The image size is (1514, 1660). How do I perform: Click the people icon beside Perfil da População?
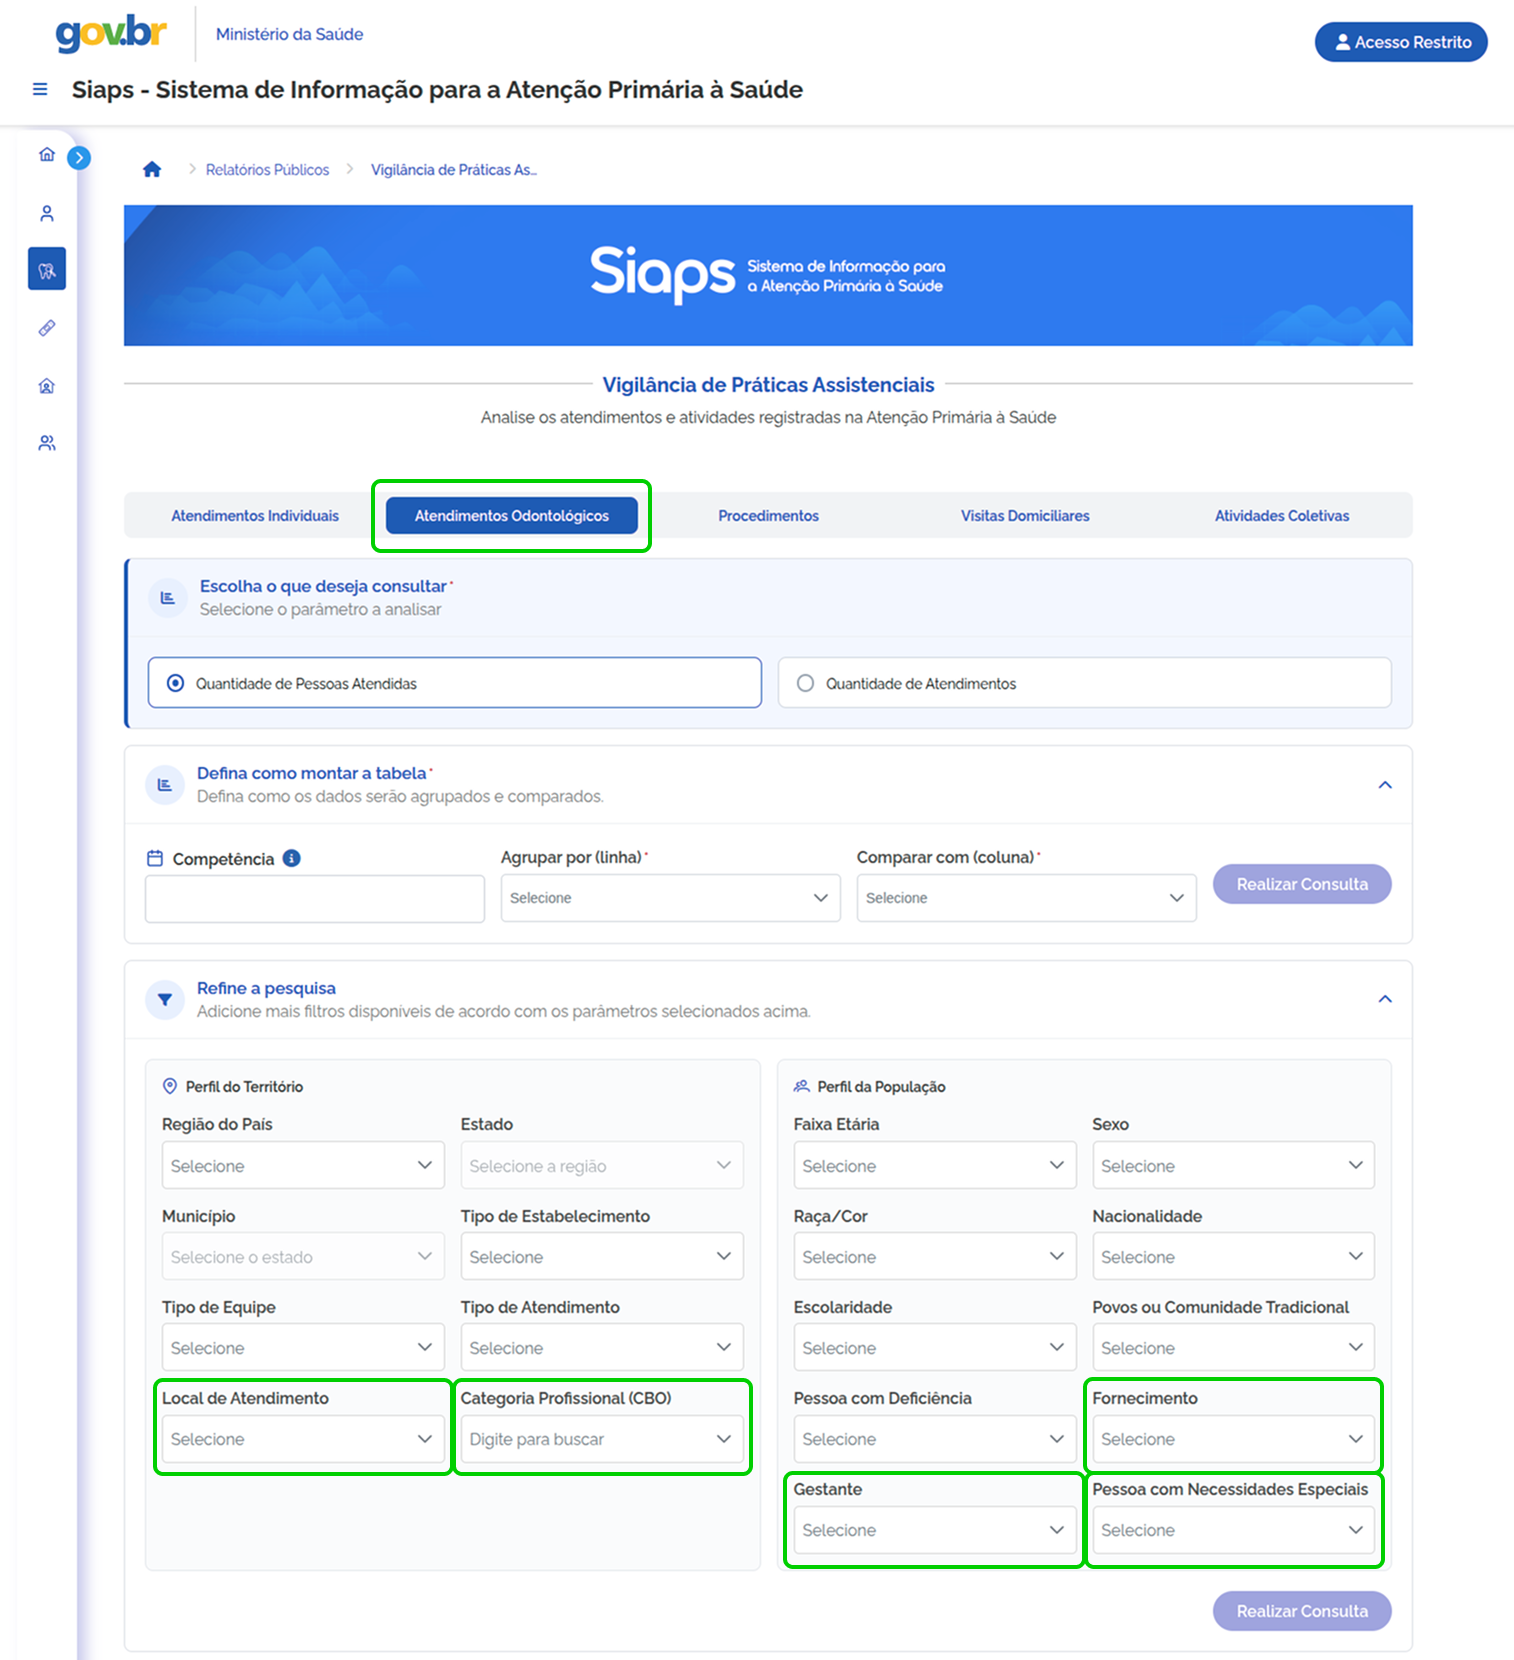click(x=801, y=1086)
